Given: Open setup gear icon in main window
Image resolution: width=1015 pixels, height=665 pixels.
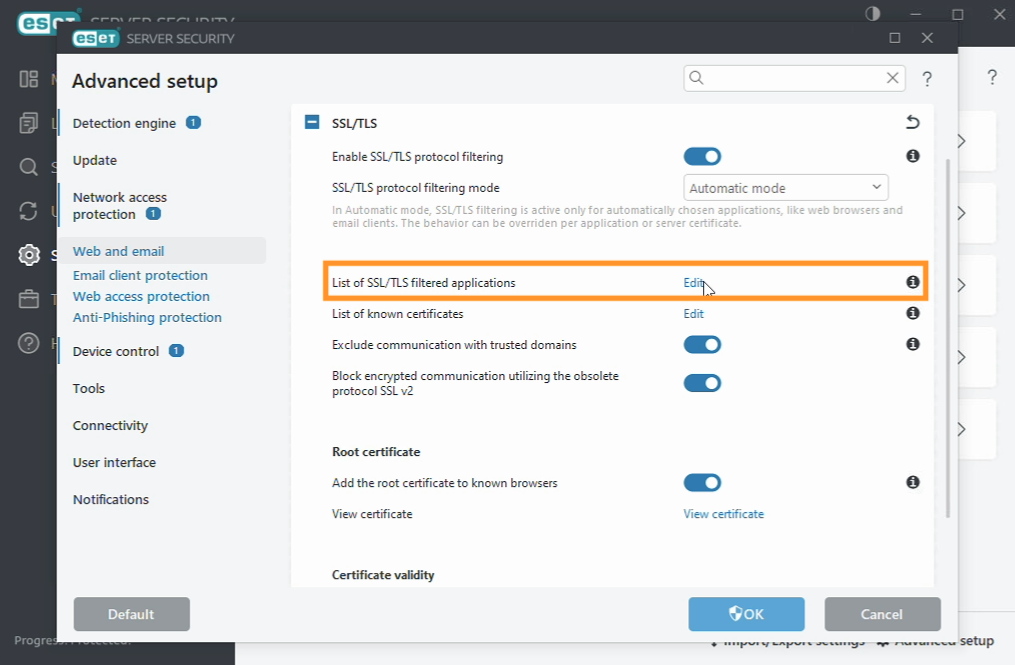Looking at the screenshot, I should (x=28, y=255).
